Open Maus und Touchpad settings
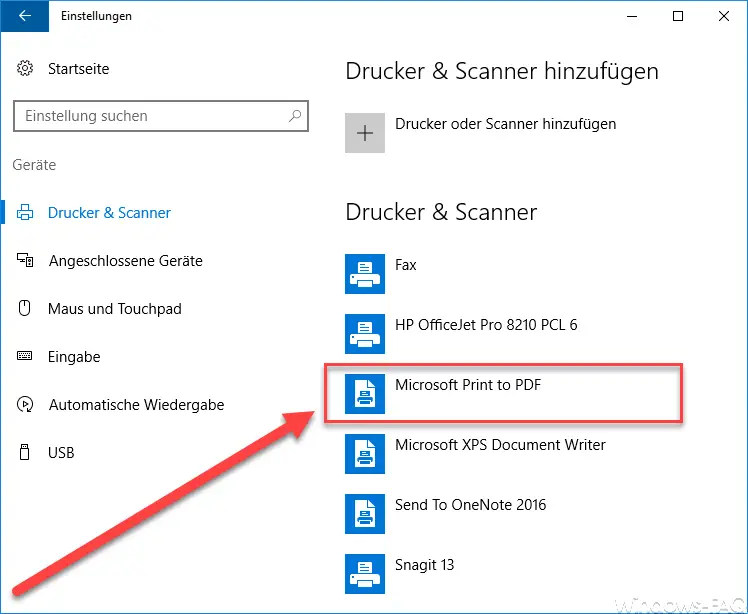Viewport: 748px width, 614px height. 115,309
